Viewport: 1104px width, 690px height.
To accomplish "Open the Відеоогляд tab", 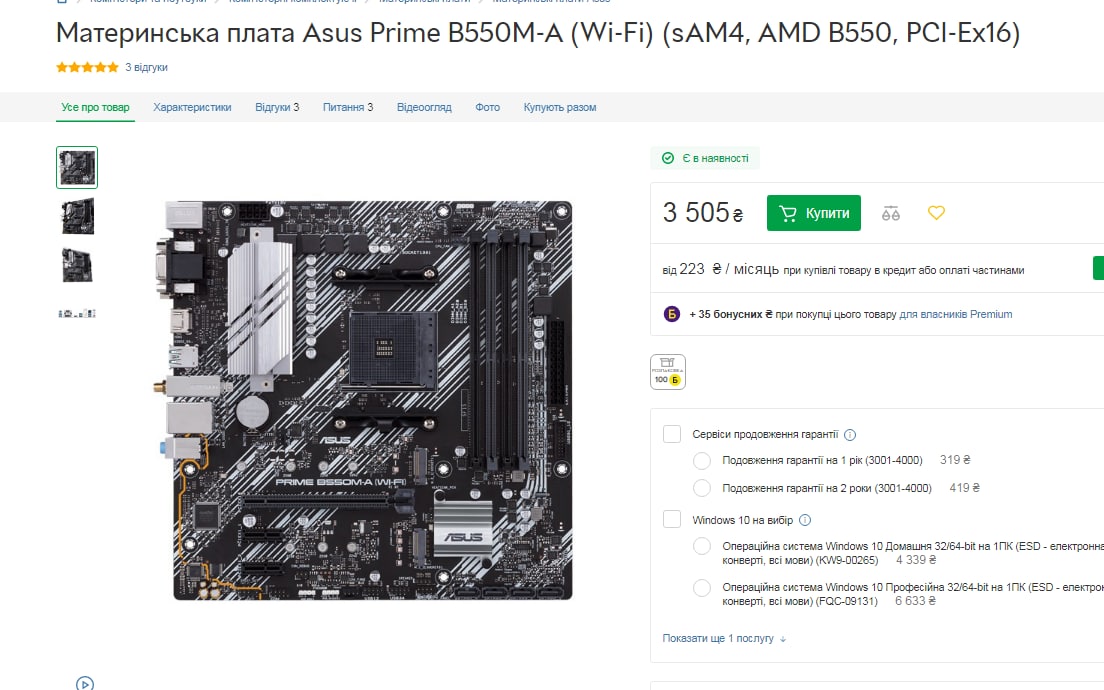I will (x=424, y=107).
